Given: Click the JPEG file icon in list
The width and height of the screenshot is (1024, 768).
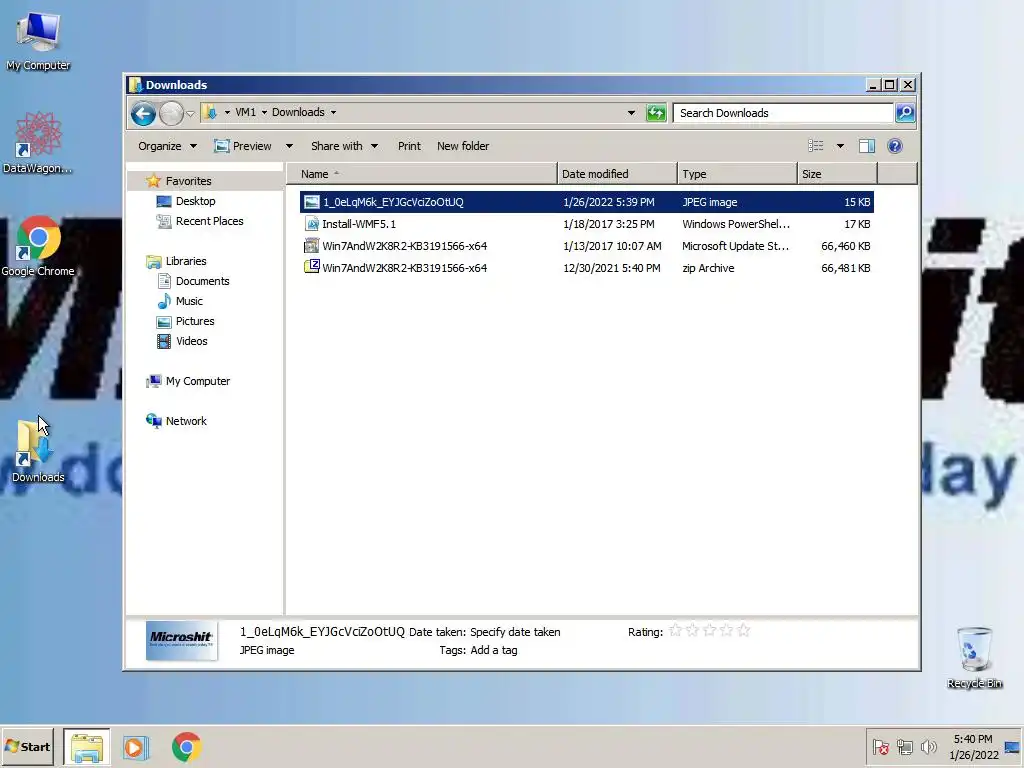Looking at the screenshot, I should (x=312, y=202).
